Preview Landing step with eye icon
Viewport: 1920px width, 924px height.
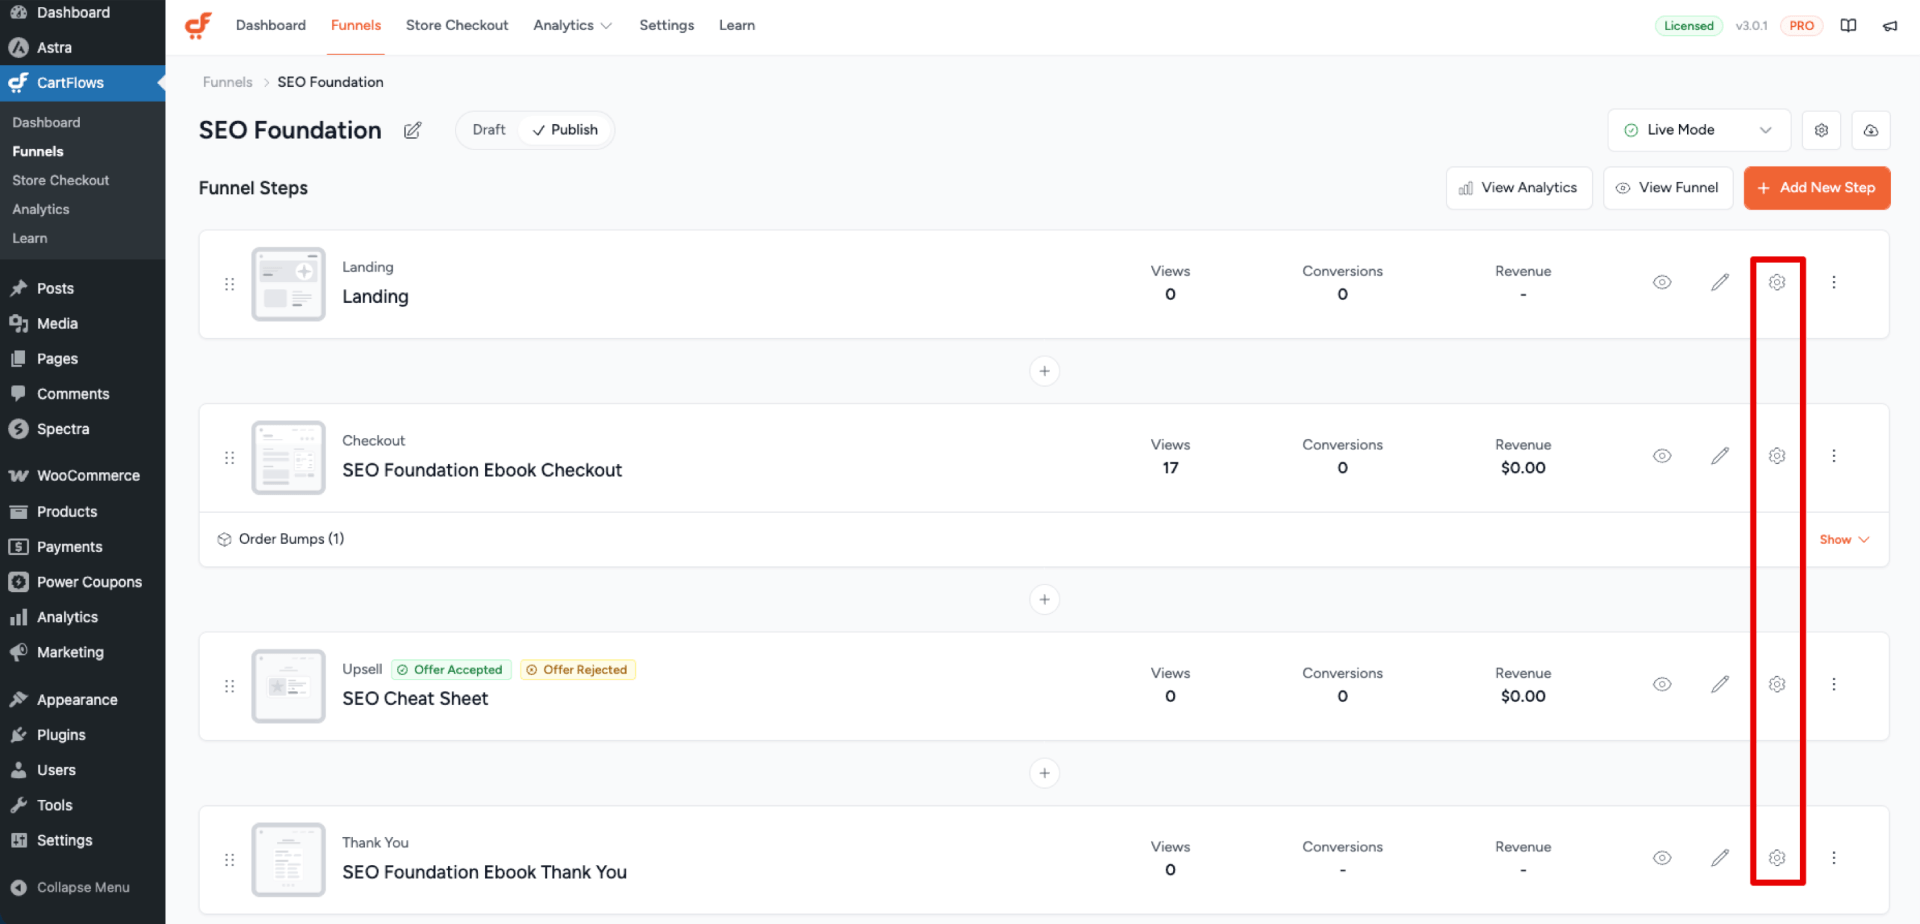coord(1661,283)
